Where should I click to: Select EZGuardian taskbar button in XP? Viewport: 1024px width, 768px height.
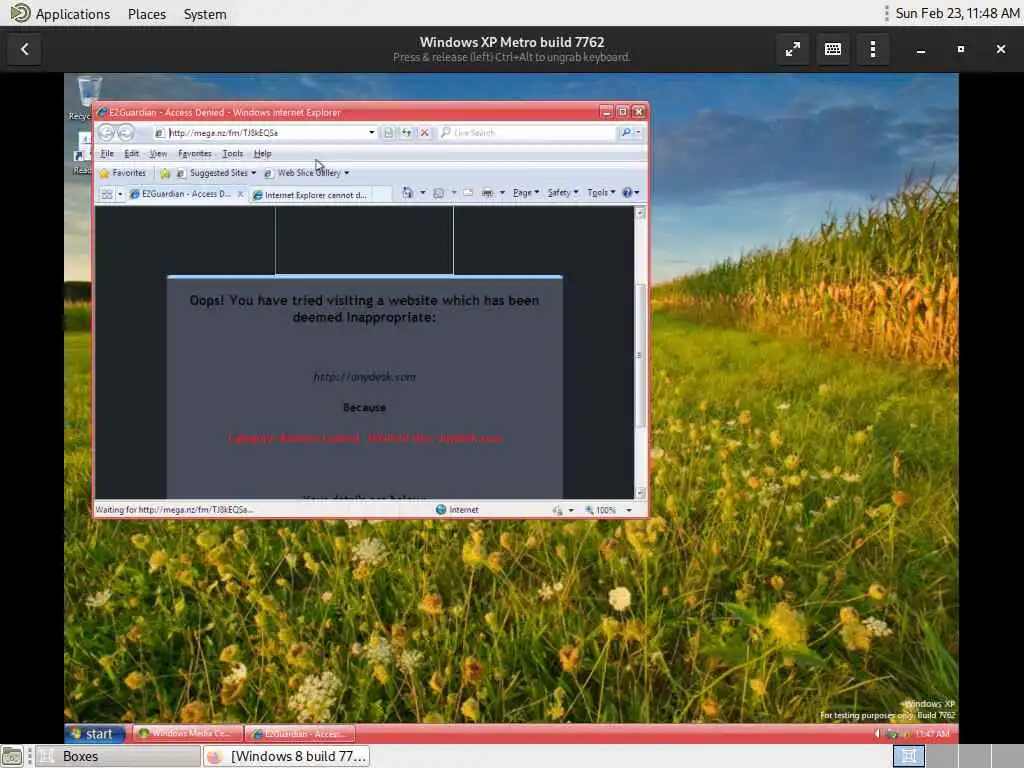pos(300,734)
